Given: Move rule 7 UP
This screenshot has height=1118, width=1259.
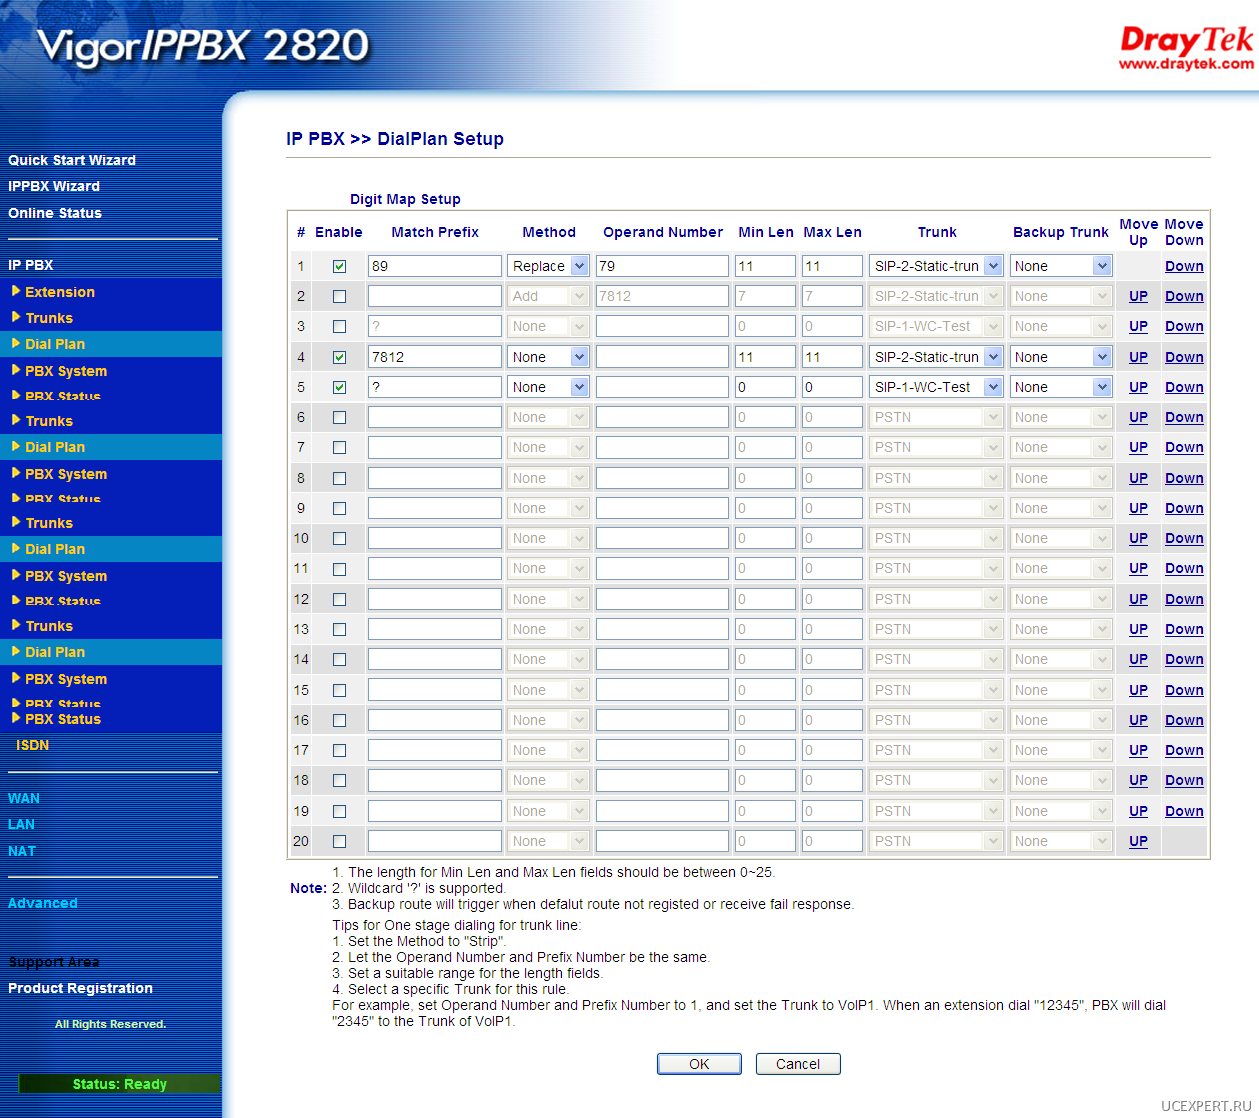Looking at the screenshot, I should click(x=1138, y=447).
